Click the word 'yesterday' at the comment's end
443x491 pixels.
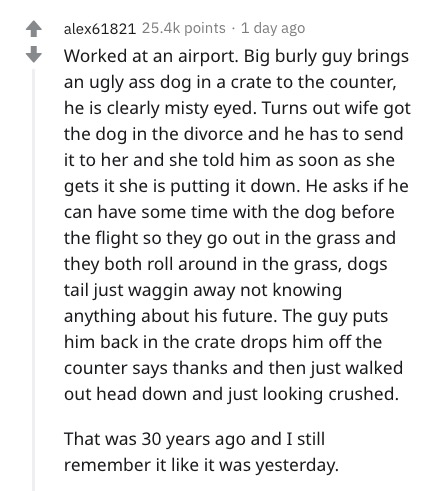tap(297, 465)
